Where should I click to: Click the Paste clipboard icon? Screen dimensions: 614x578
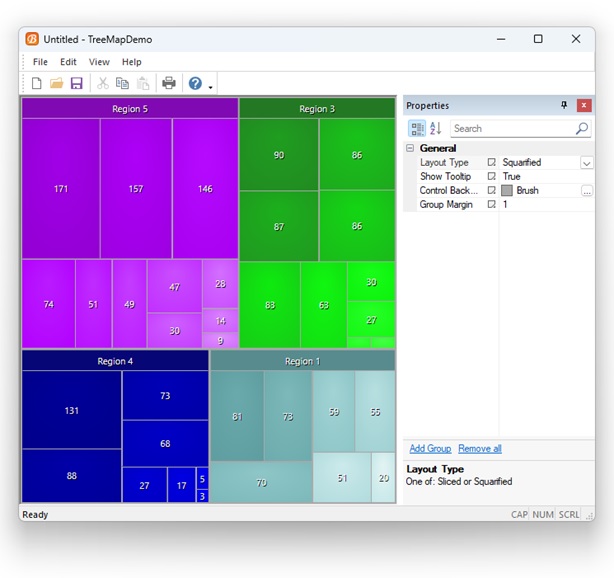click(143, 83)
